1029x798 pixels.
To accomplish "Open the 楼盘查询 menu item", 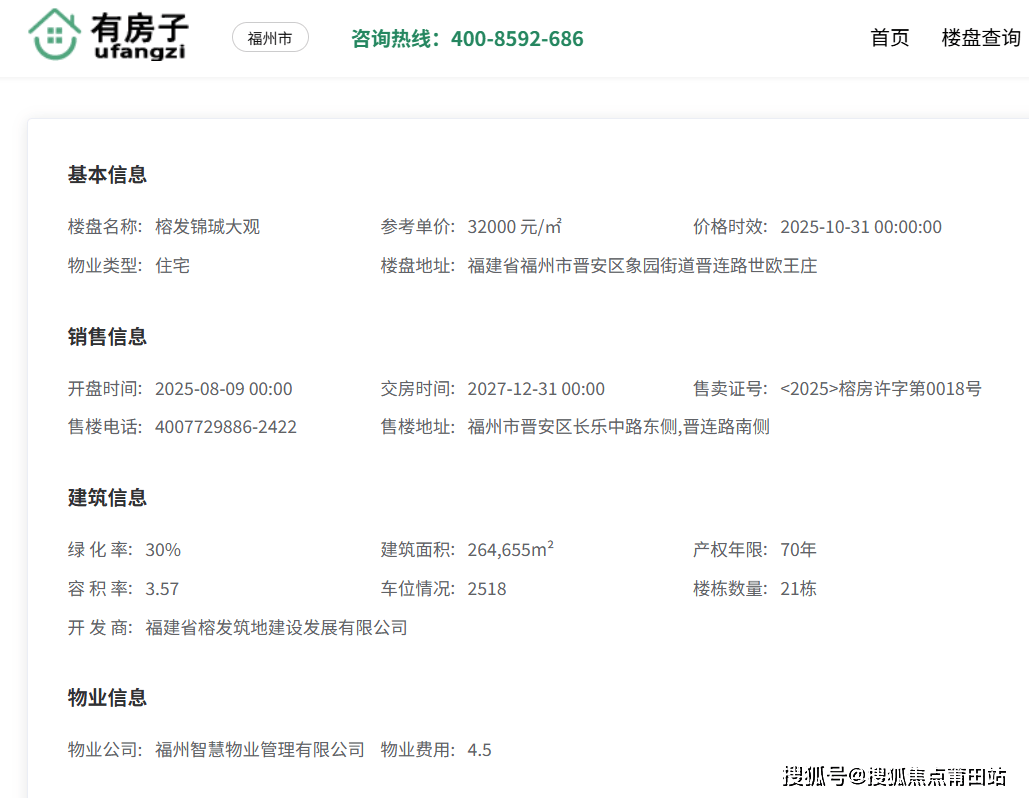I will [x=981, y=38].
